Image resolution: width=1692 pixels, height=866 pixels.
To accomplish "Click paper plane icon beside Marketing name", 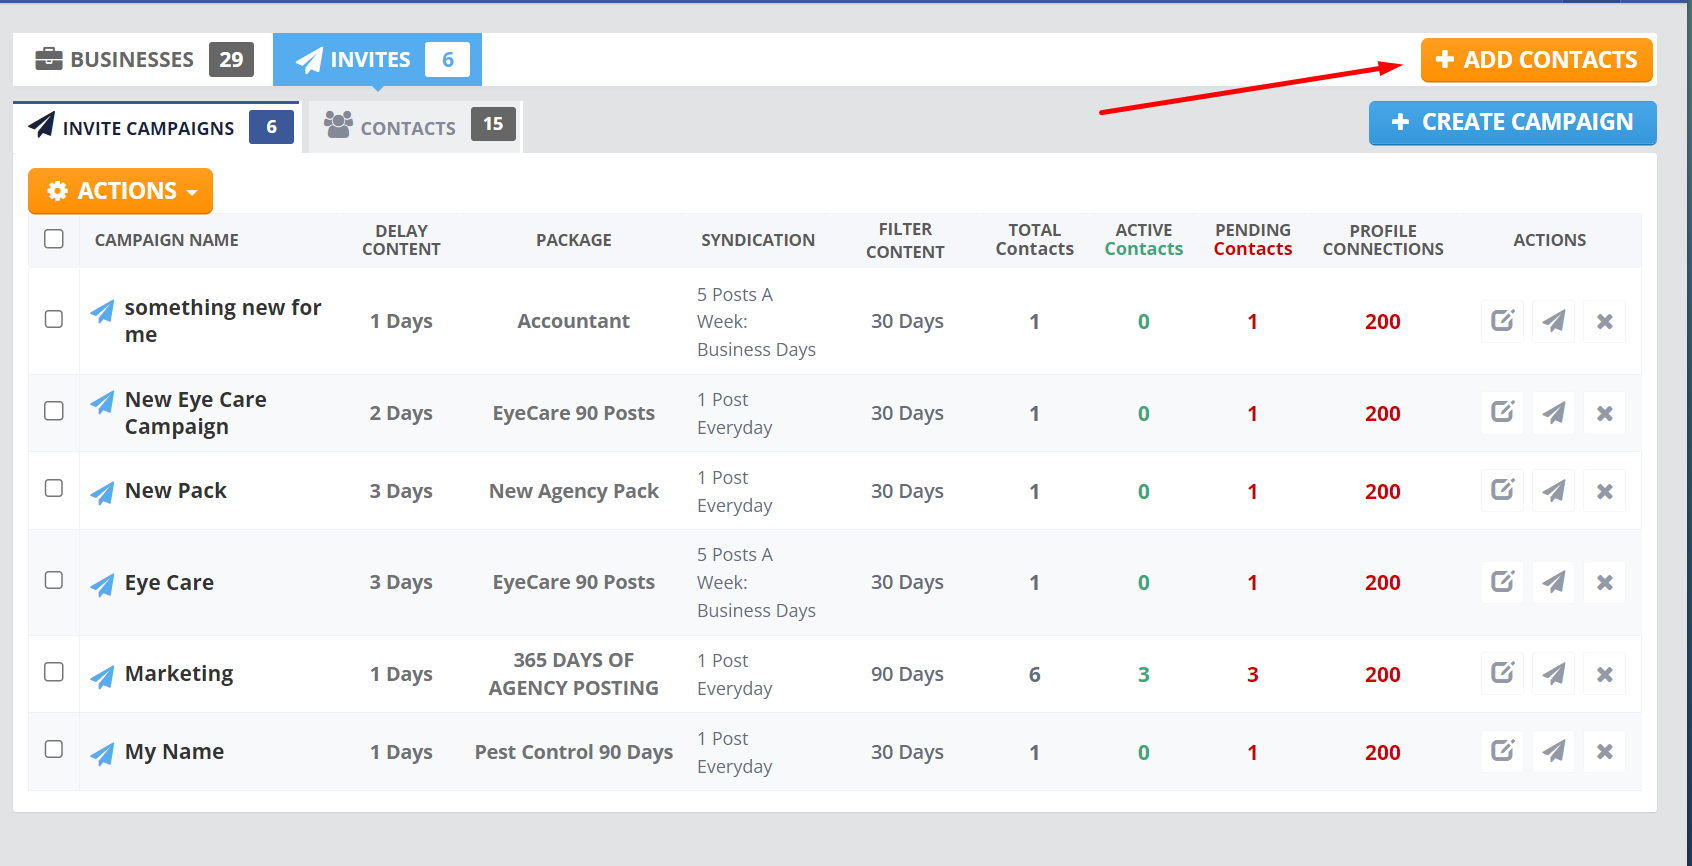I will [102, 676].
